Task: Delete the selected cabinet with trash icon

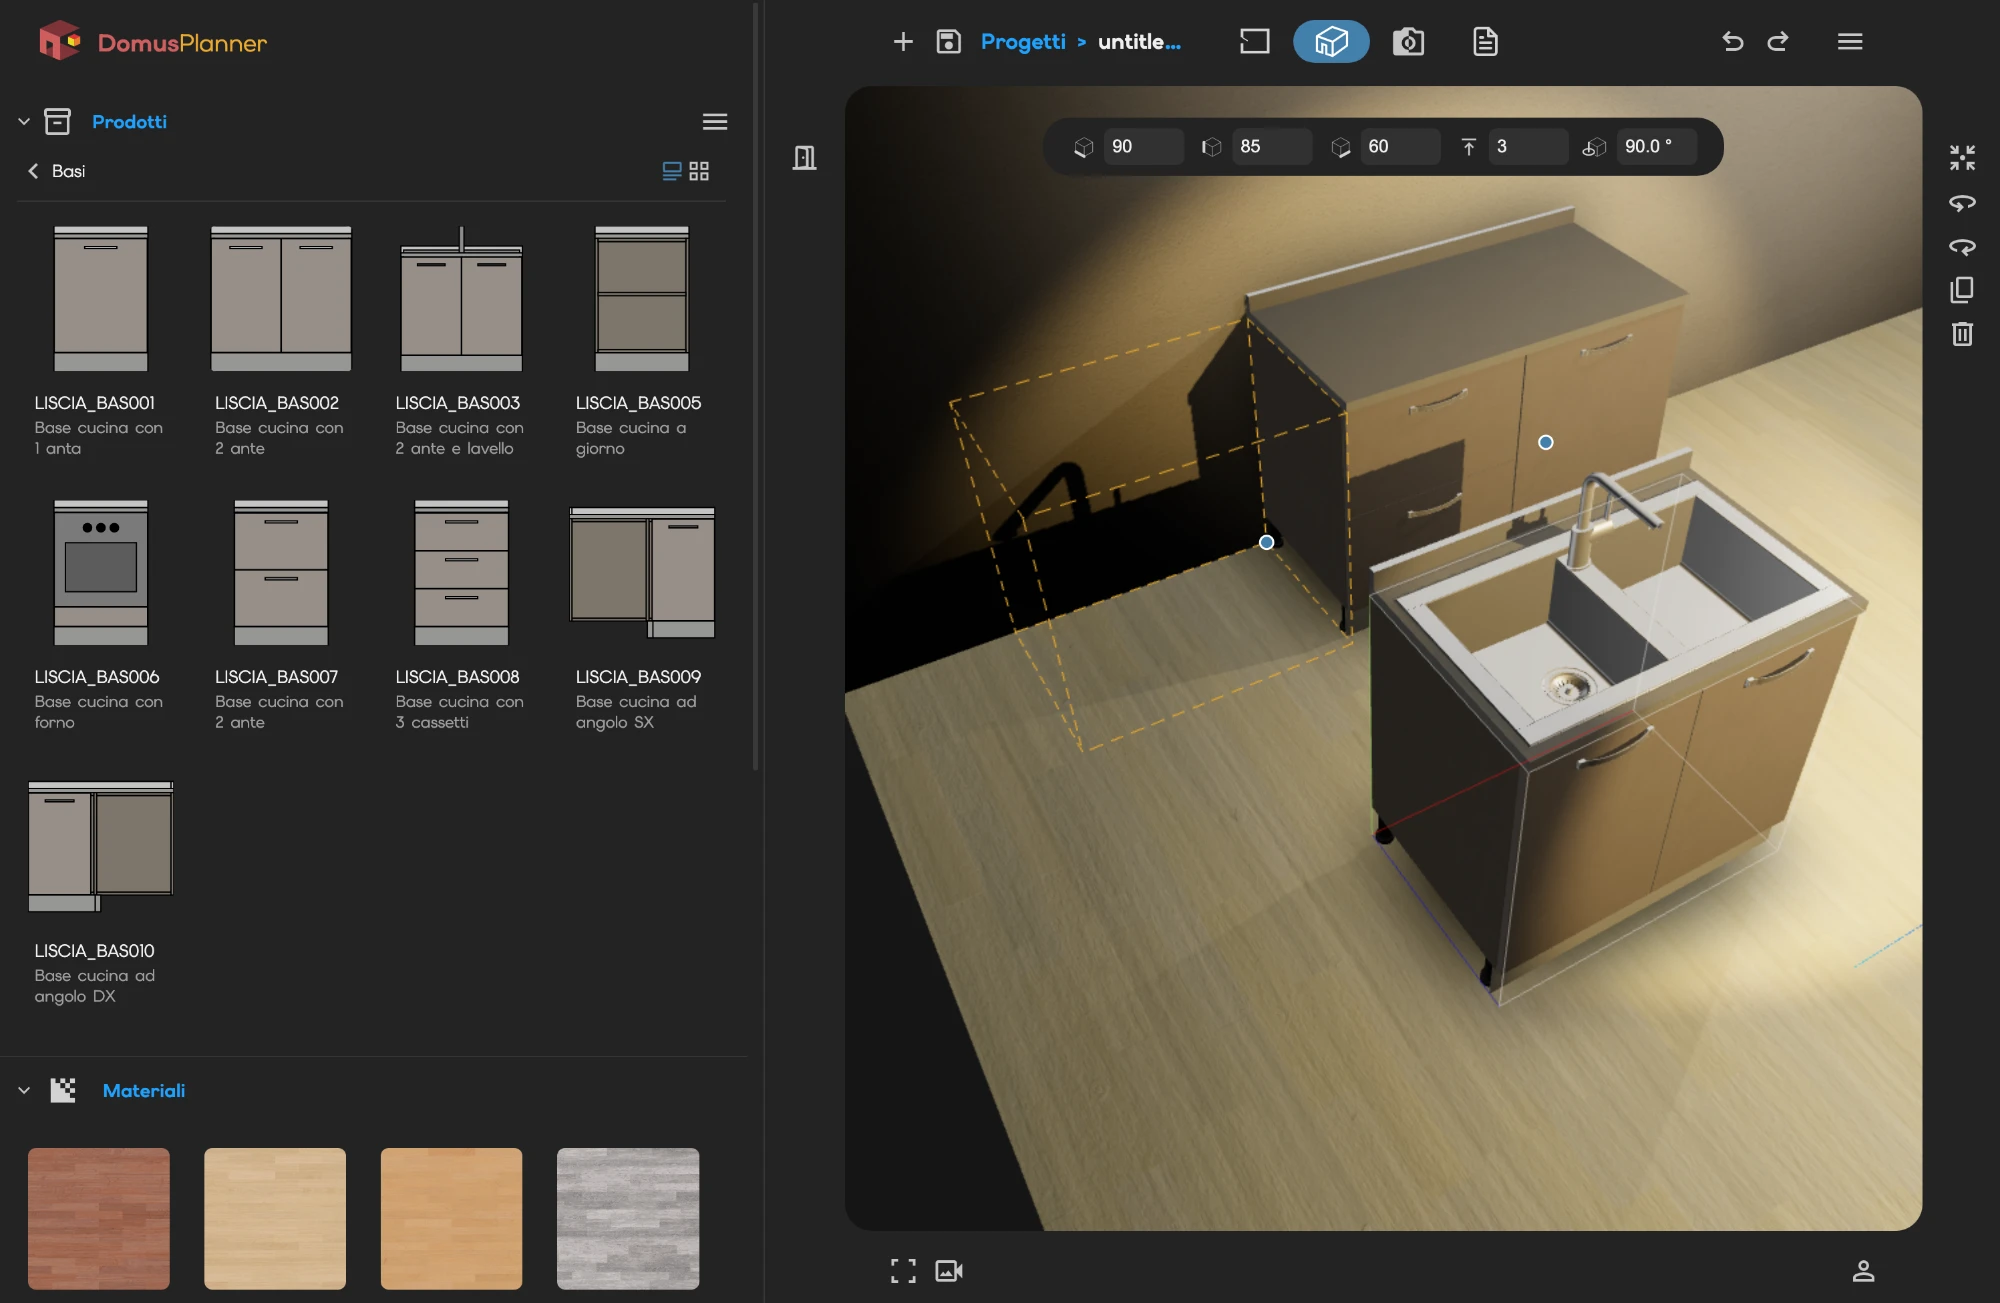Action: click(x=1962, y=333)
